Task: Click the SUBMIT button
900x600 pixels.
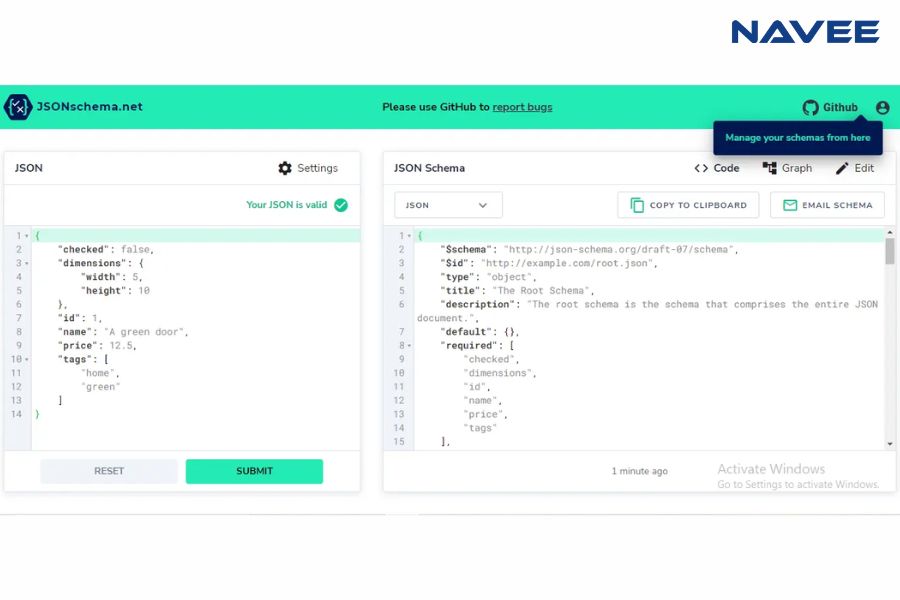Action: (254, 471)
